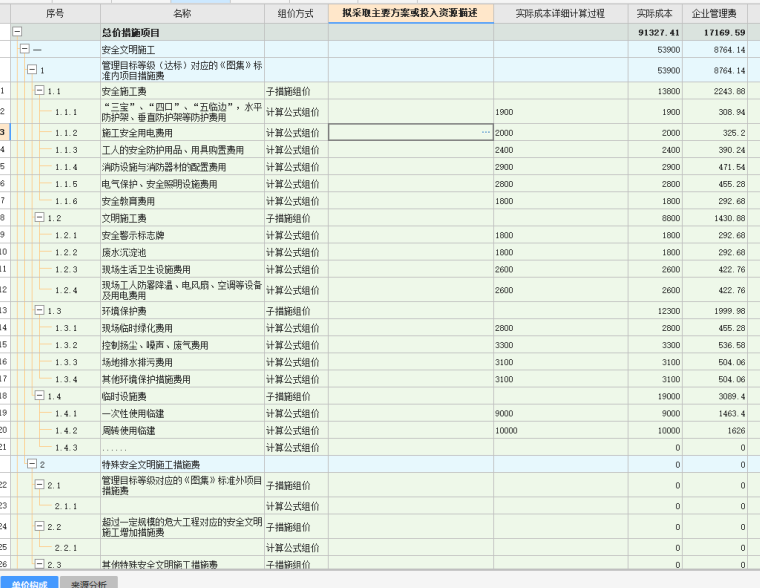Viewport: 760px width, 588px height.
Task: Select the 控制扬尘、噪声、废气费用 cell
Action: click(182, 345)
